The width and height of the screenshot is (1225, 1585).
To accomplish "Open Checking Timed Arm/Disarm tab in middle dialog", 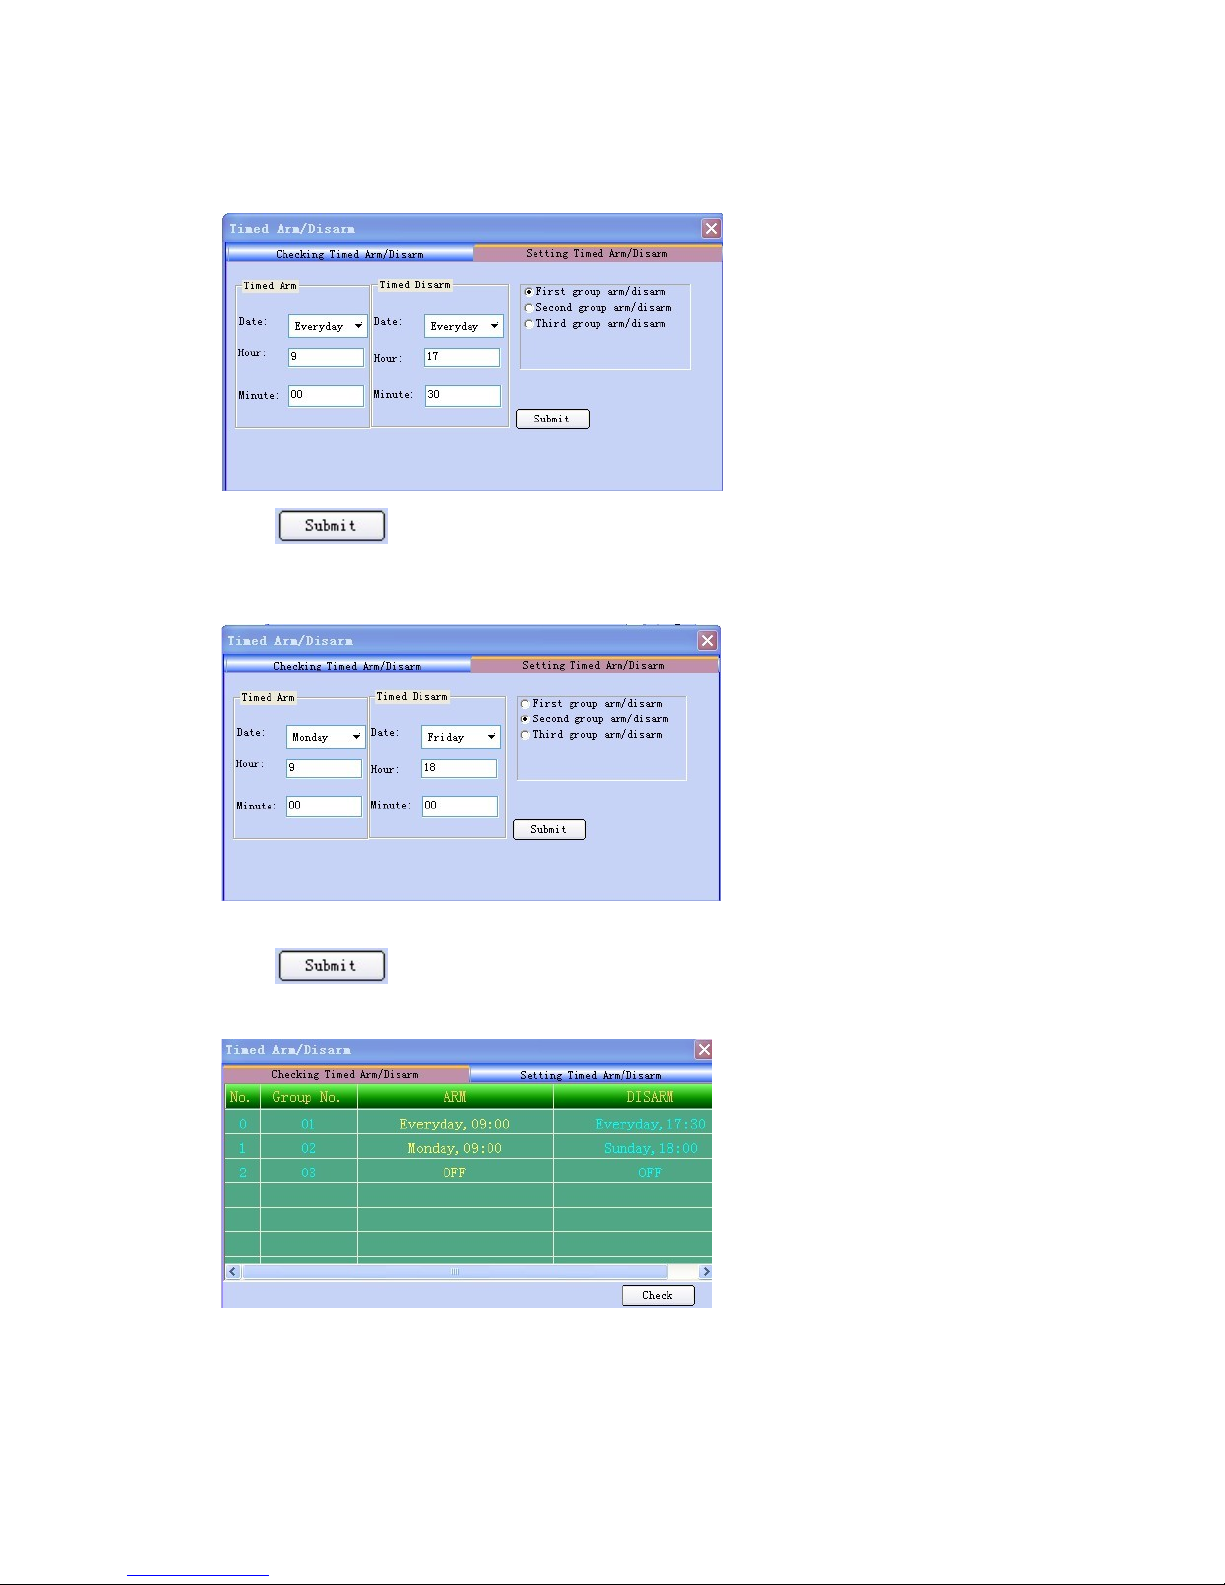I will pyautogui.click(x=347, y=666).
